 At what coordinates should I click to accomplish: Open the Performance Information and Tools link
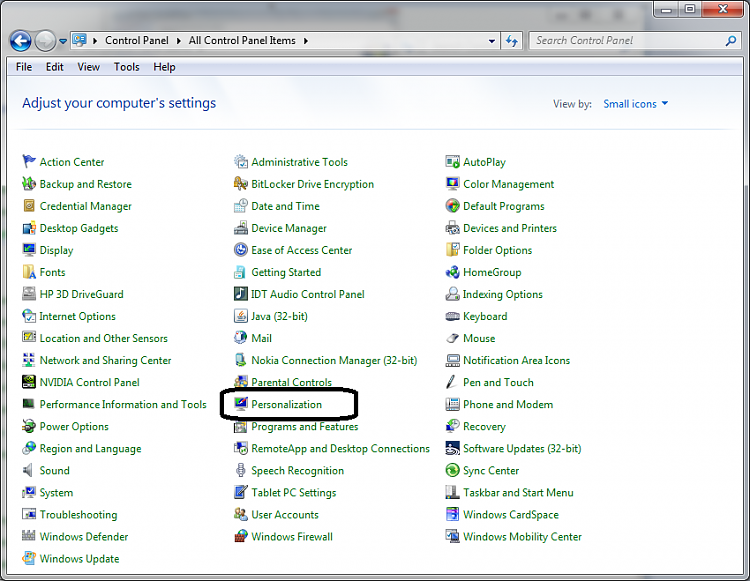coord(123,404)
